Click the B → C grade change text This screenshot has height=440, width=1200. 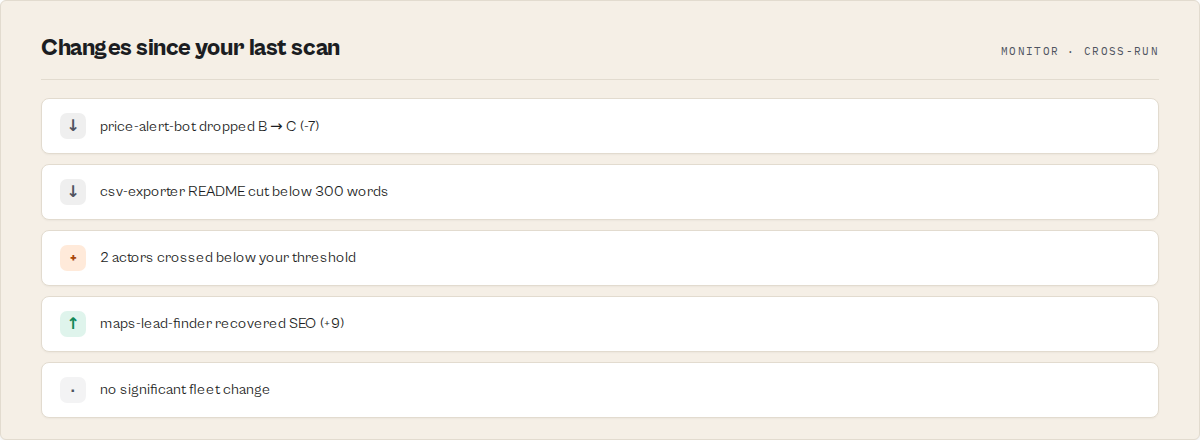(276, 126)
